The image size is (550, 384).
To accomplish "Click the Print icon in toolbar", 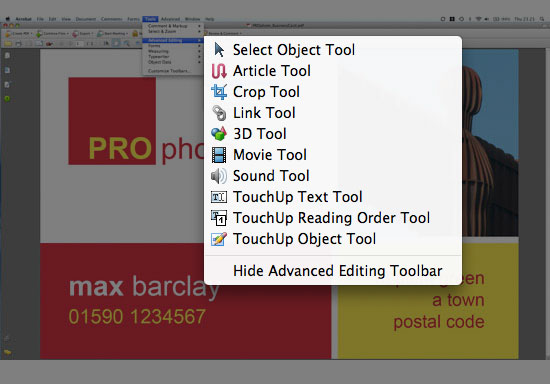I will pyautogui.click(x=19, y=43).
